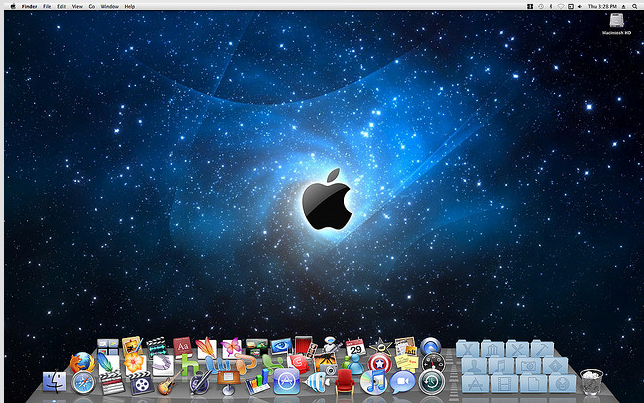Click the eject menu bar icon
Image resolution: width=644 pixels, height=403 pixels.
point(624,6)
